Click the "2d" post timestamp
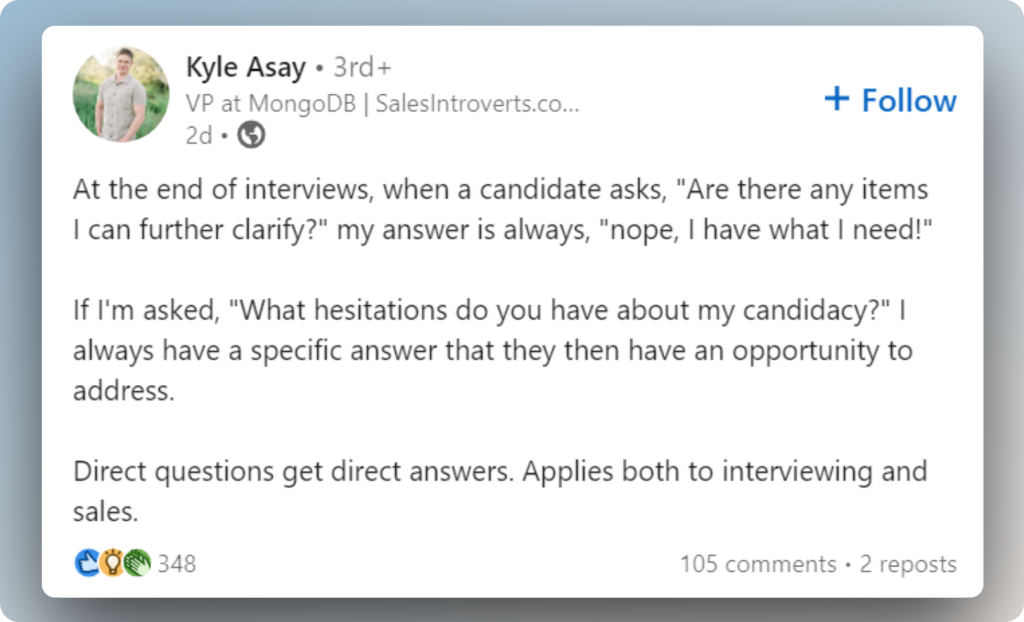This screenshot has height=622, width=1024. coord(198,136)
